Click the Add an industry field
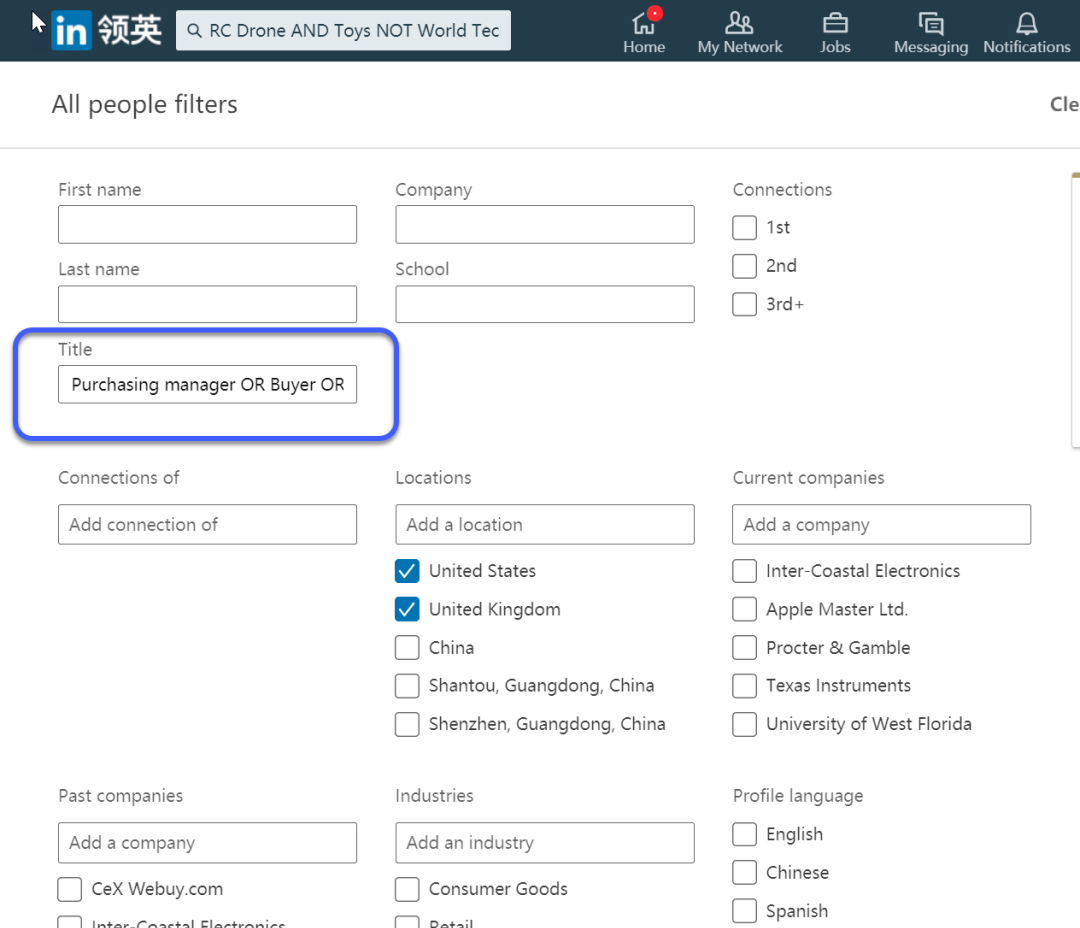 [544, 843]
